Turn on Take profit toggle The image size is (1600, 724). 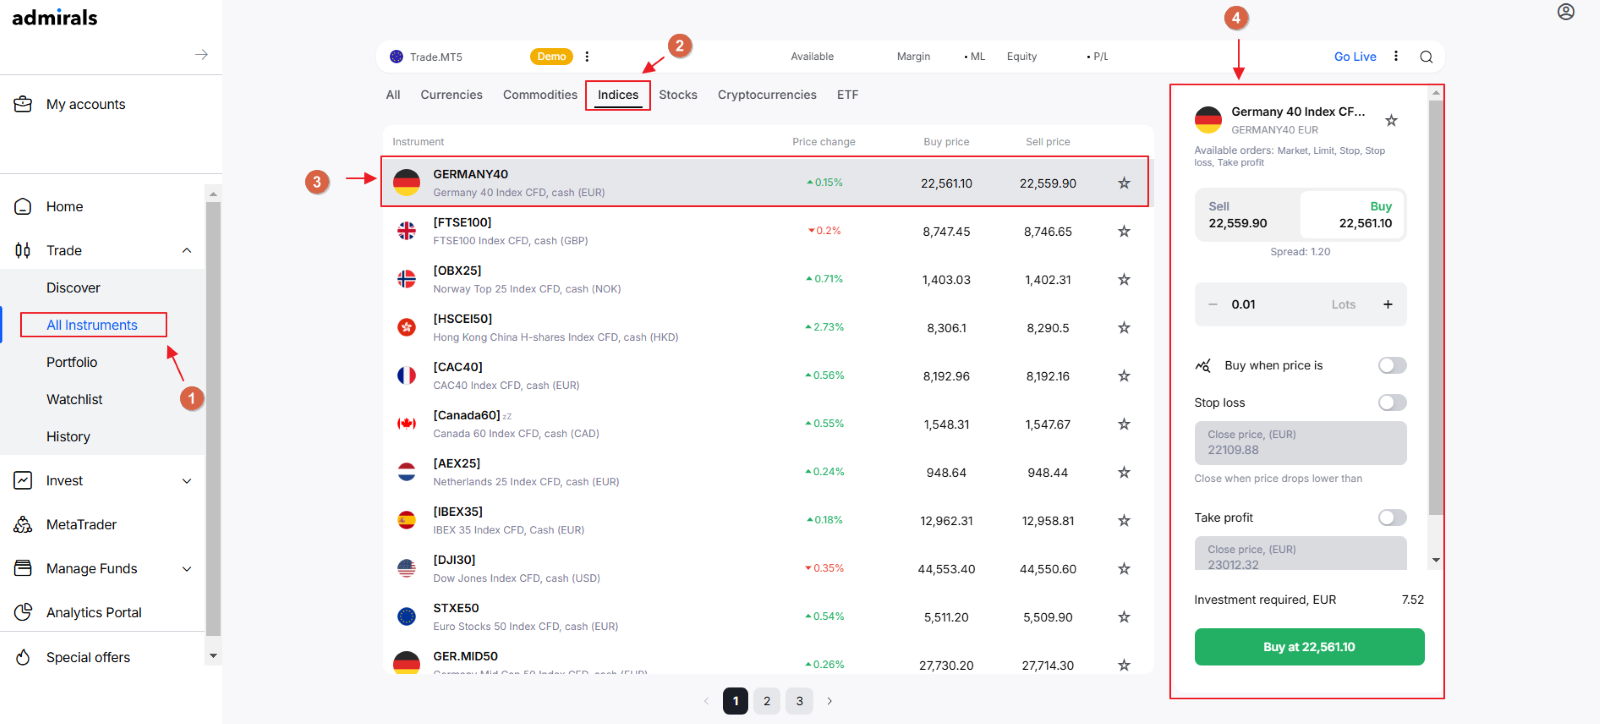pyautogui.click(x=1392, y=517)
